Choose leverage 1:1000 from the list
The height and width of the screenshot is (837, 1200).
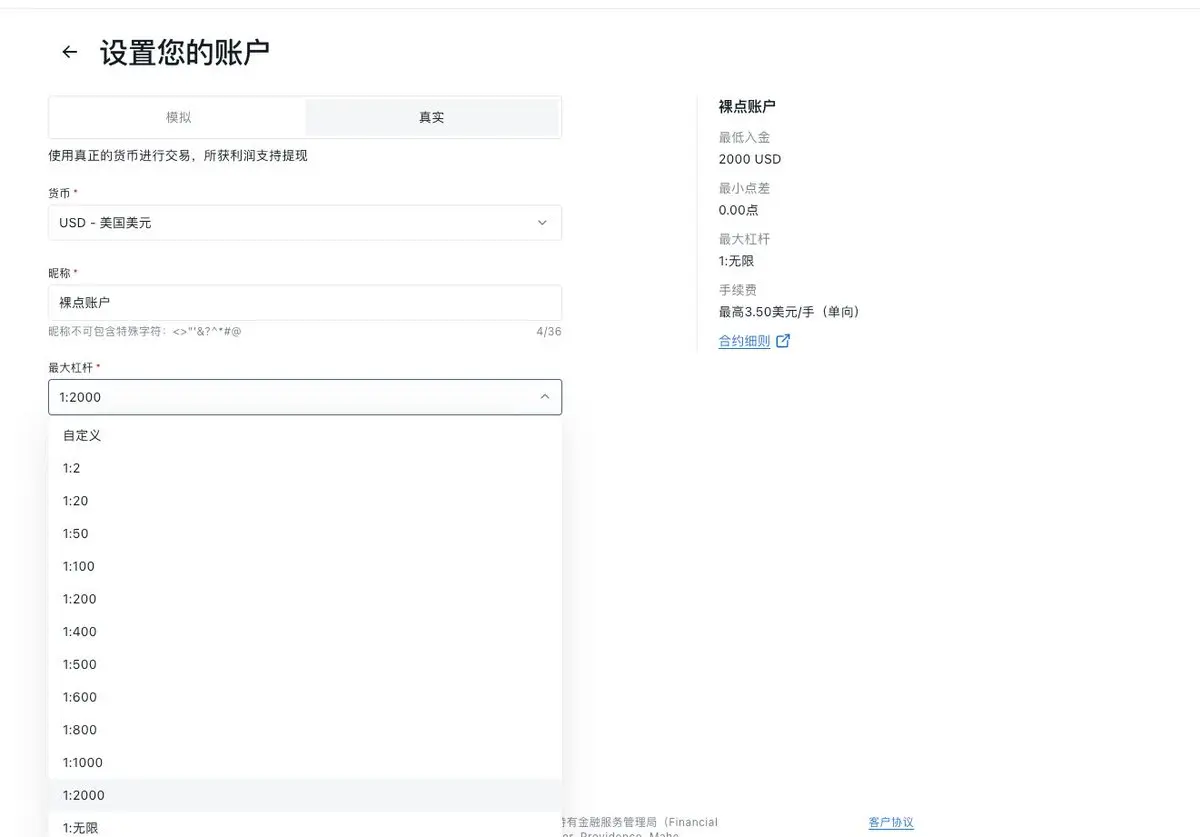pos(81,762)
